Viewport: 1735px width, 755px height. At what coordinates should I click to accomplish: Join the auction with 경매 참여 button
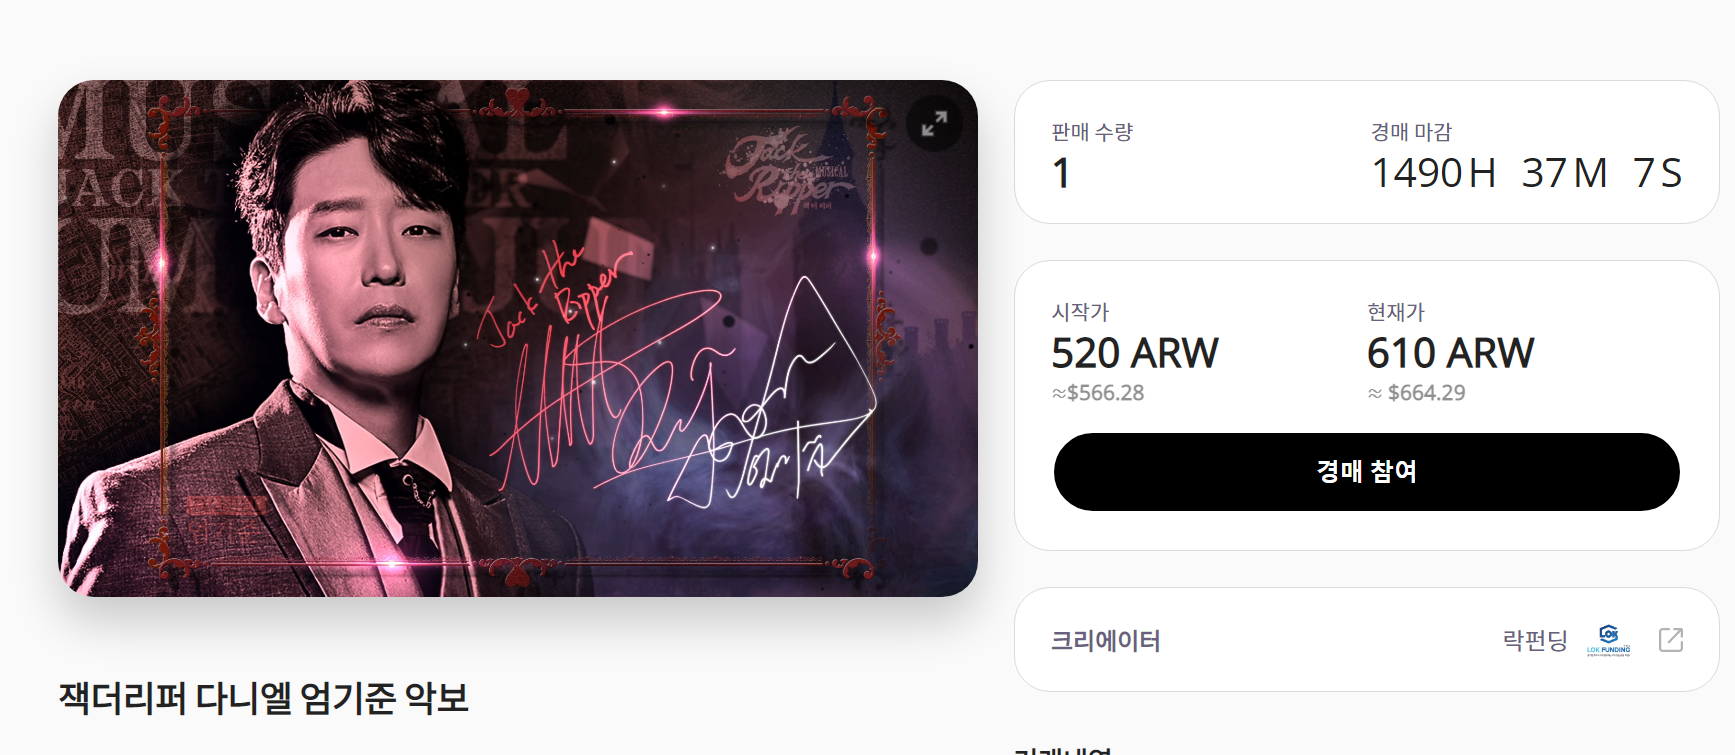1366,472
